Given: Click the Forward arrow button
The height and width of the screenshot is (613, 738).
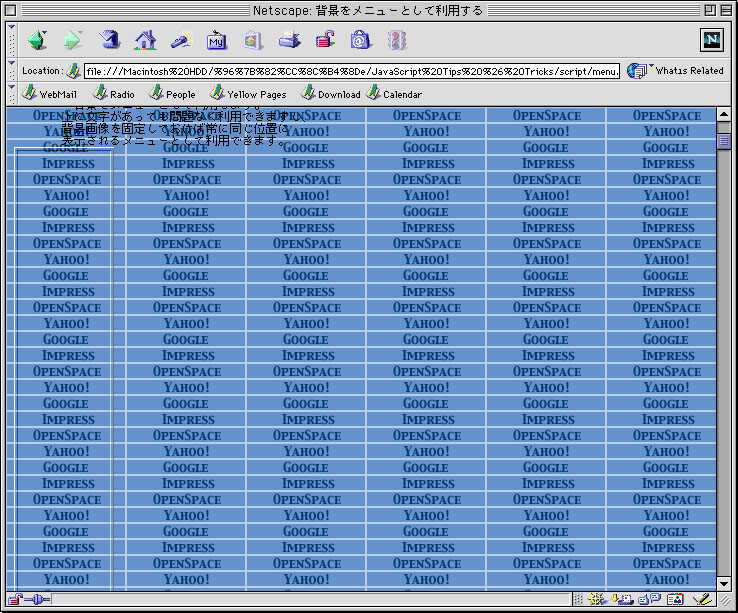Looking at the screenshot, I should [x=72, y=40].
